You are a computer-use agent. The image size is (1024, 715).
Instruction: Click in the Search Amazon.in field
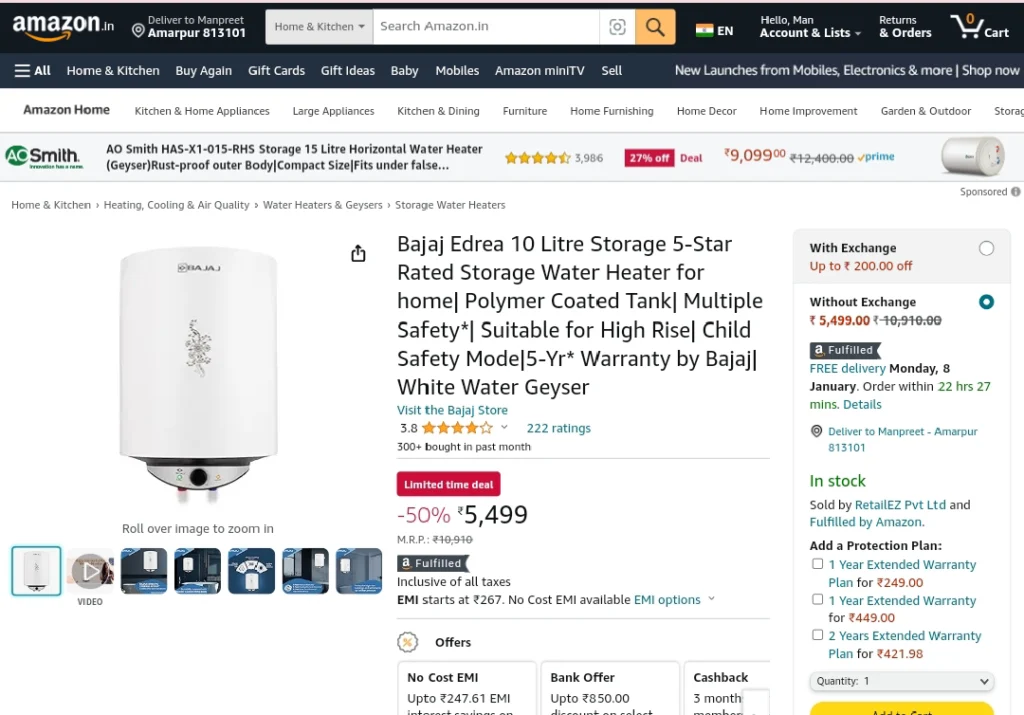pos(486,27)
